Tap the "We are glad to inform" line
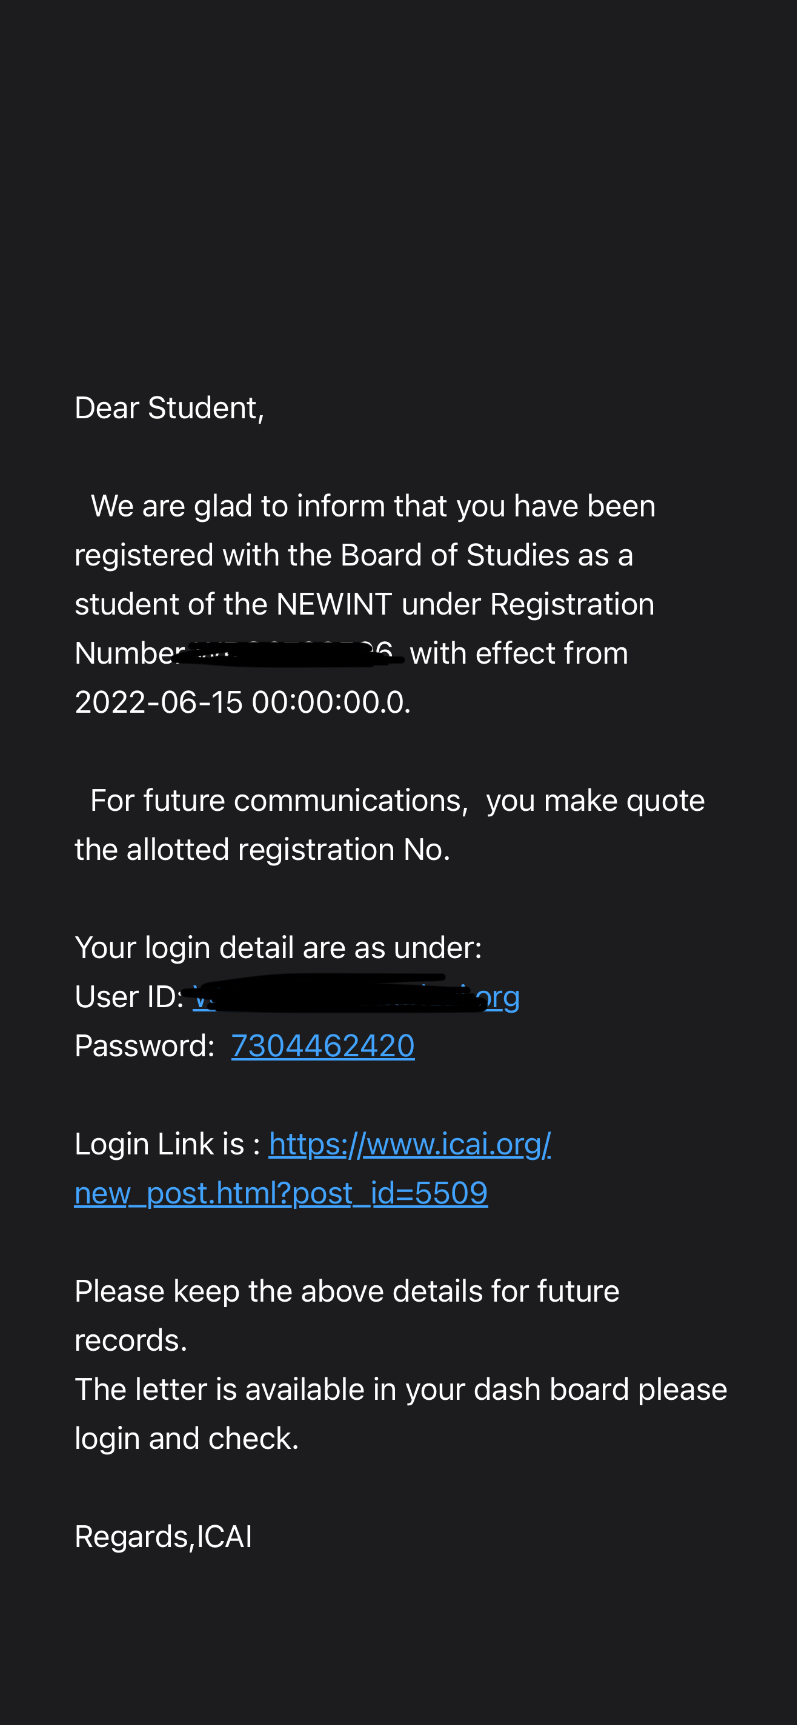Image resolution: width=797 pixels, height=1725 pixels. pos(372,507)
